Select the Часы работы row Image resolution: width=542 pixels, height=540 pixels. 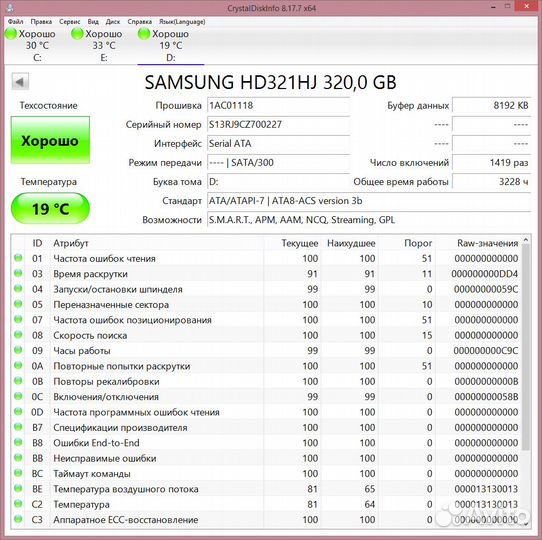tap(266, 351)
